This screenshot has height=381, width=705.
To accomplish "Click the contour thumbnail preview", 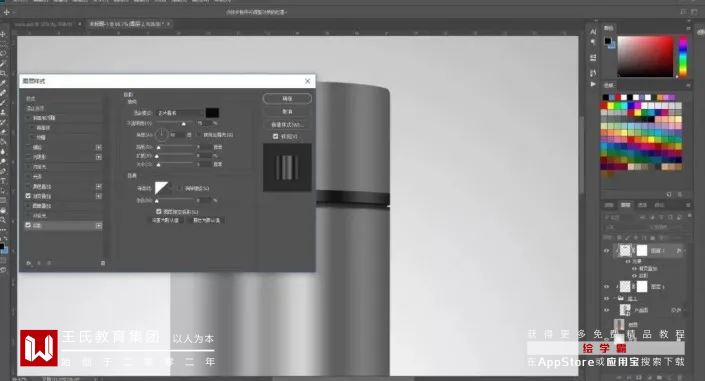I will click(x=161, y=188).
